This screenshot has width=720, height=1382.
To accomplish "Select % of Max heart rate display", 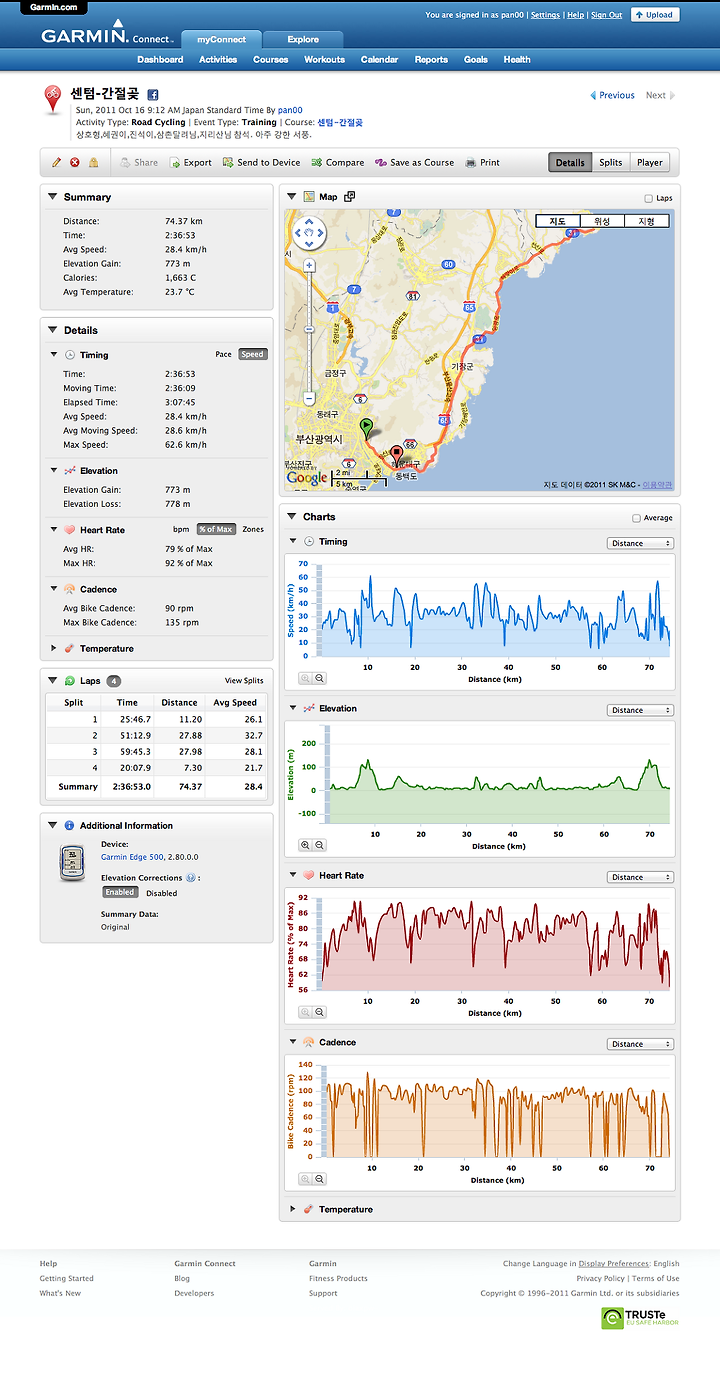I will pos(216,529).
